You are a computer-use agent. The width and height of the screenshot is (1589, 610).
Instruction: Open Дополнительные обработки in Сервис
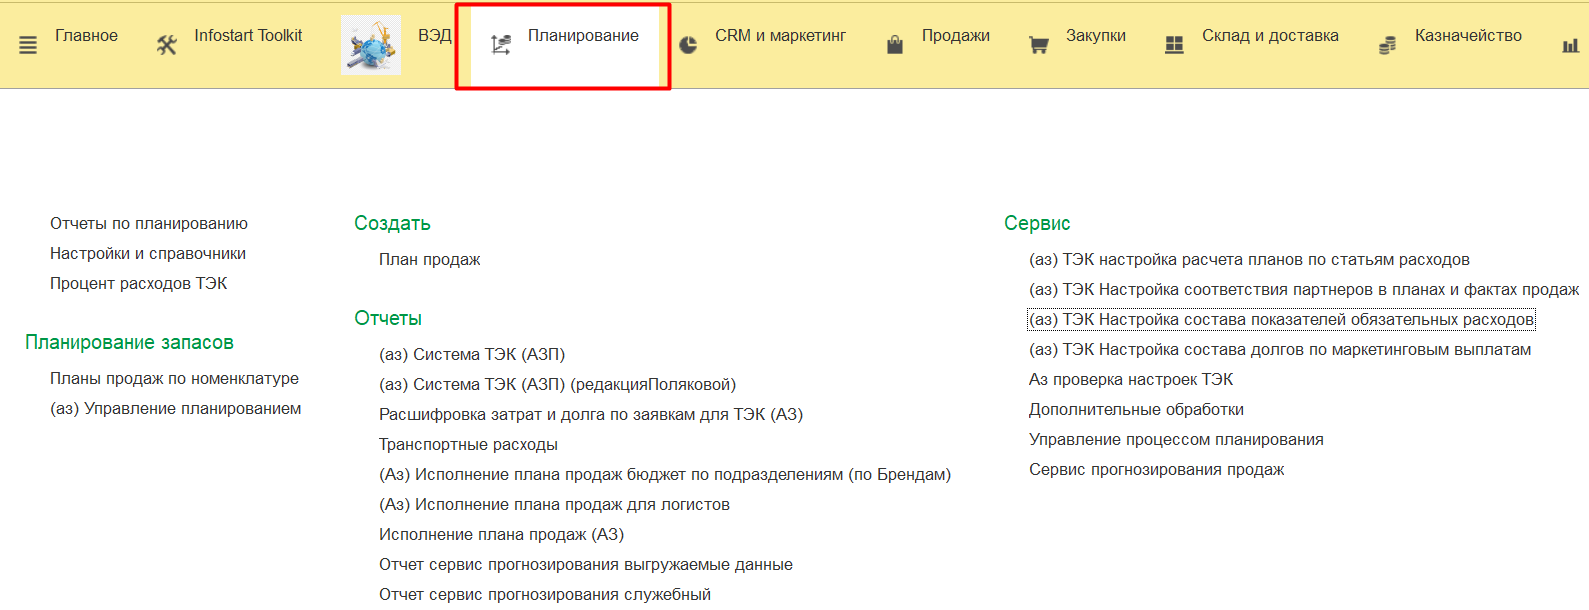[x=1136, y=410]
